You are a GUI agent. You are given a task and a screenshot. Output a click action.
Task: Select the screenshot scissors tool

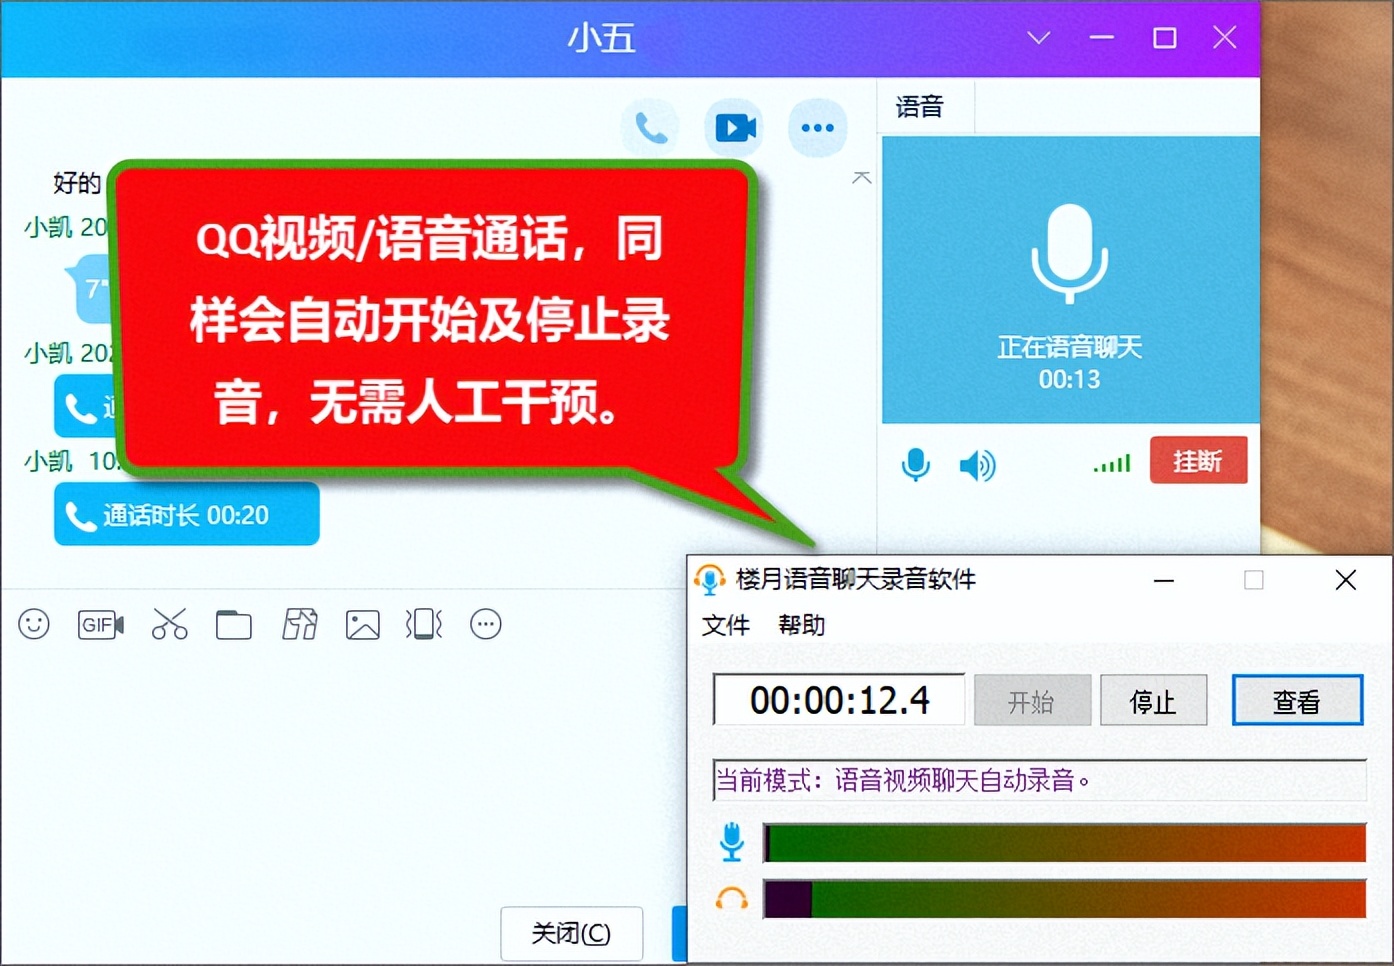click(x=169, y=624)
